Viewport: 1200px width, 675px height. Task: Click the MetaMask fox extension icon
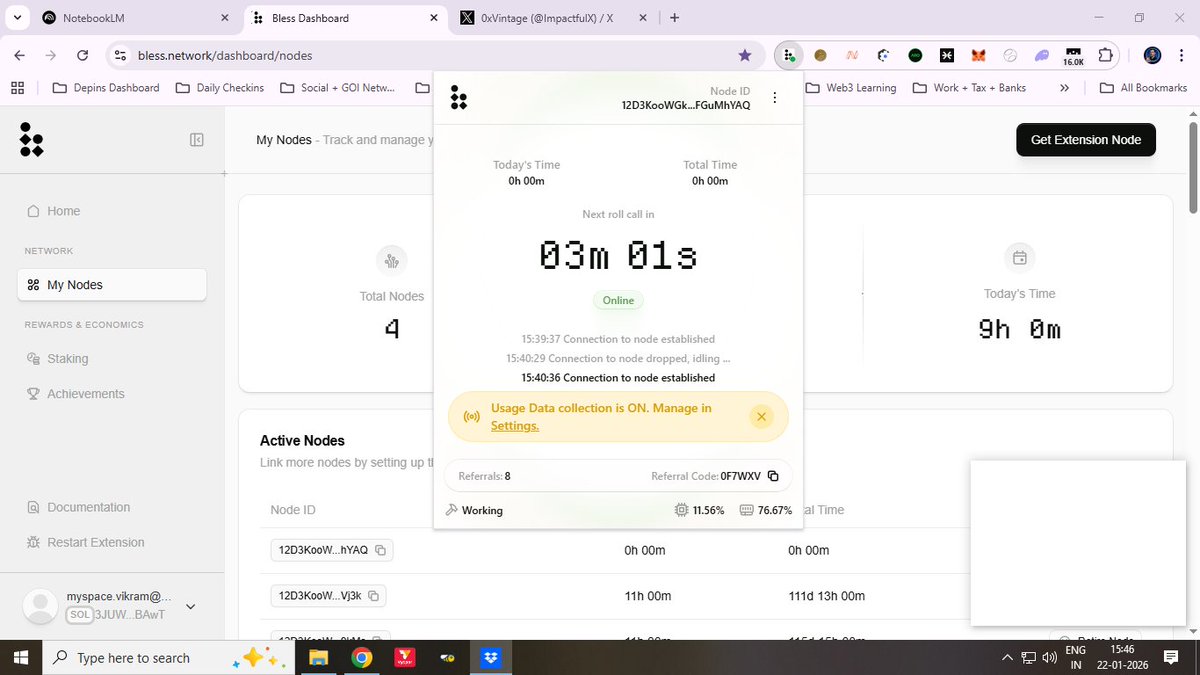point(979,56)
